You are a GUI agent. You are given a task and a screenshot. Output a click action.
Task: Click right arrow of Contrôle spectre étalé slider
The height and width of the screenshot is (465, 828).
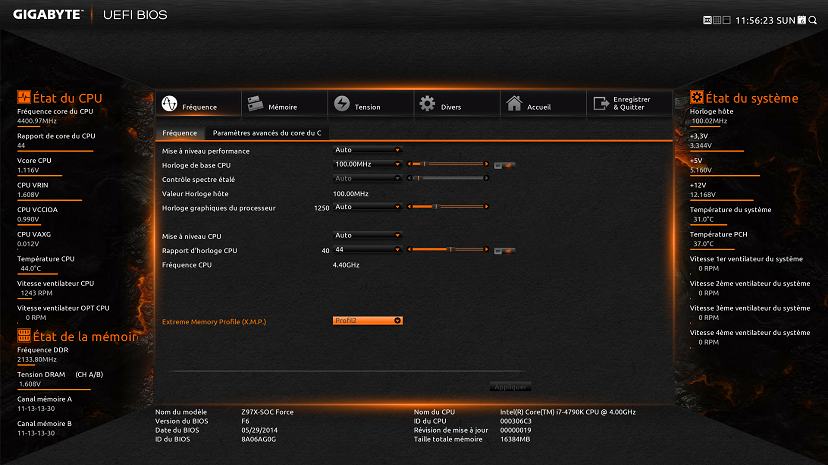(486, 178)
